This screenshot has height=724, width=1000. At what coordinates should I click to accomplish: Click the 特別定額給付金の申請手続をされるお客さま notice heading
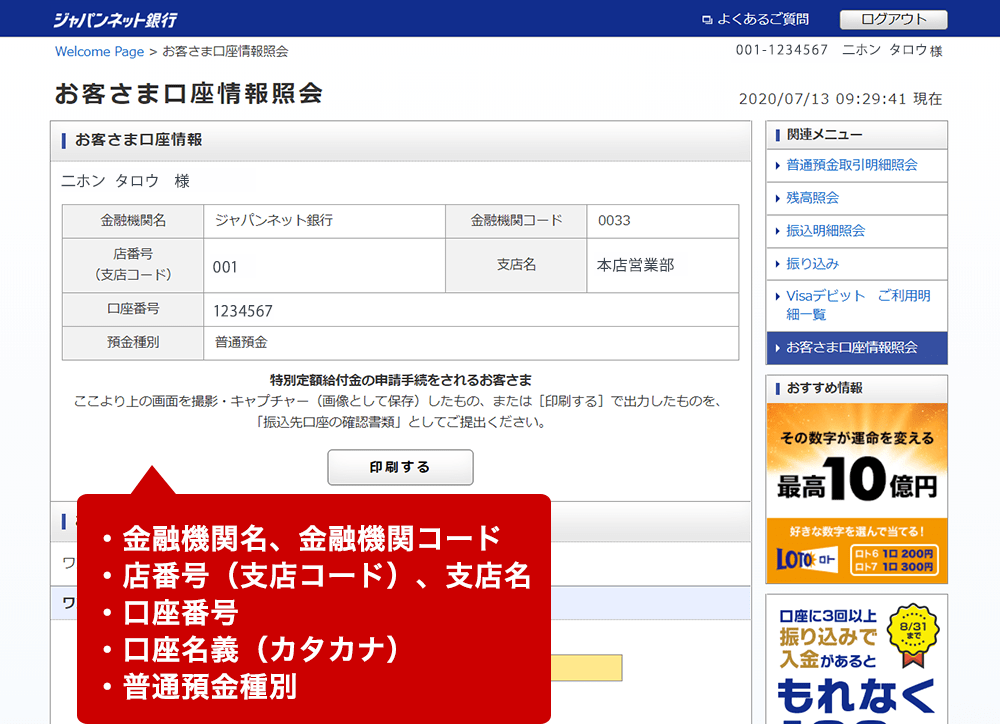(401, 380)
